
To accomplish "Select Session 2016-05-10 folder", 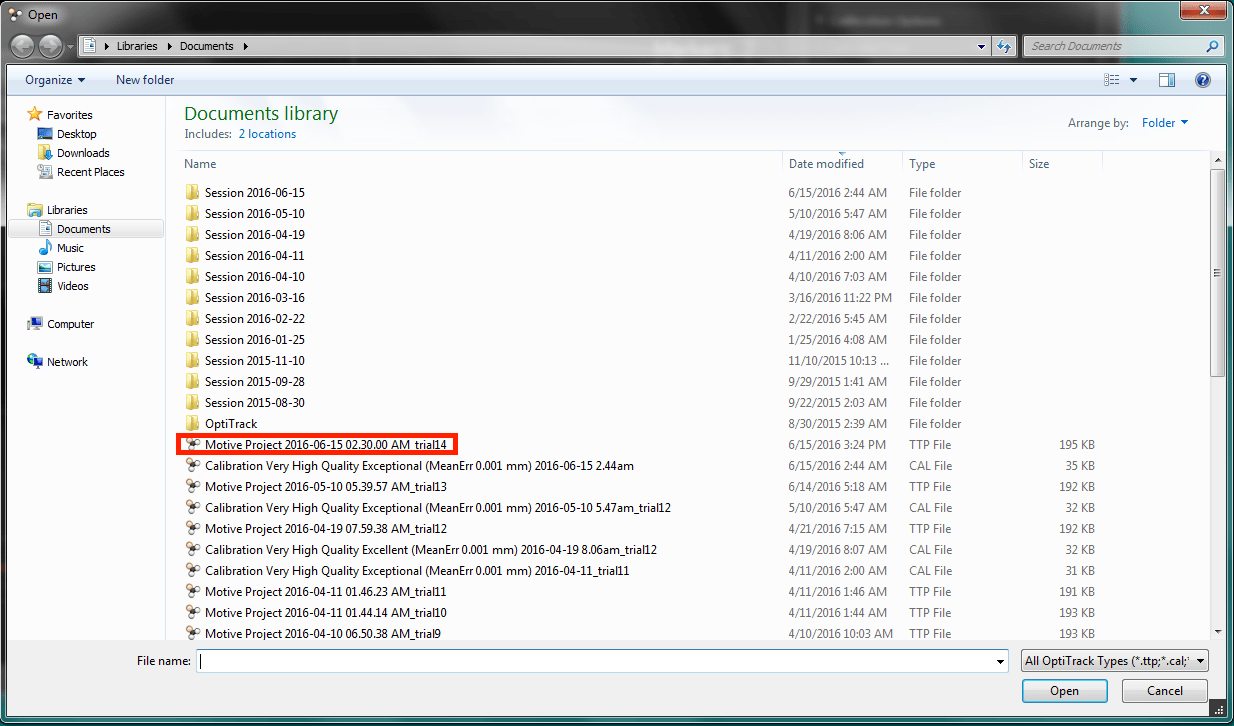I will click(x=255, y=213).
